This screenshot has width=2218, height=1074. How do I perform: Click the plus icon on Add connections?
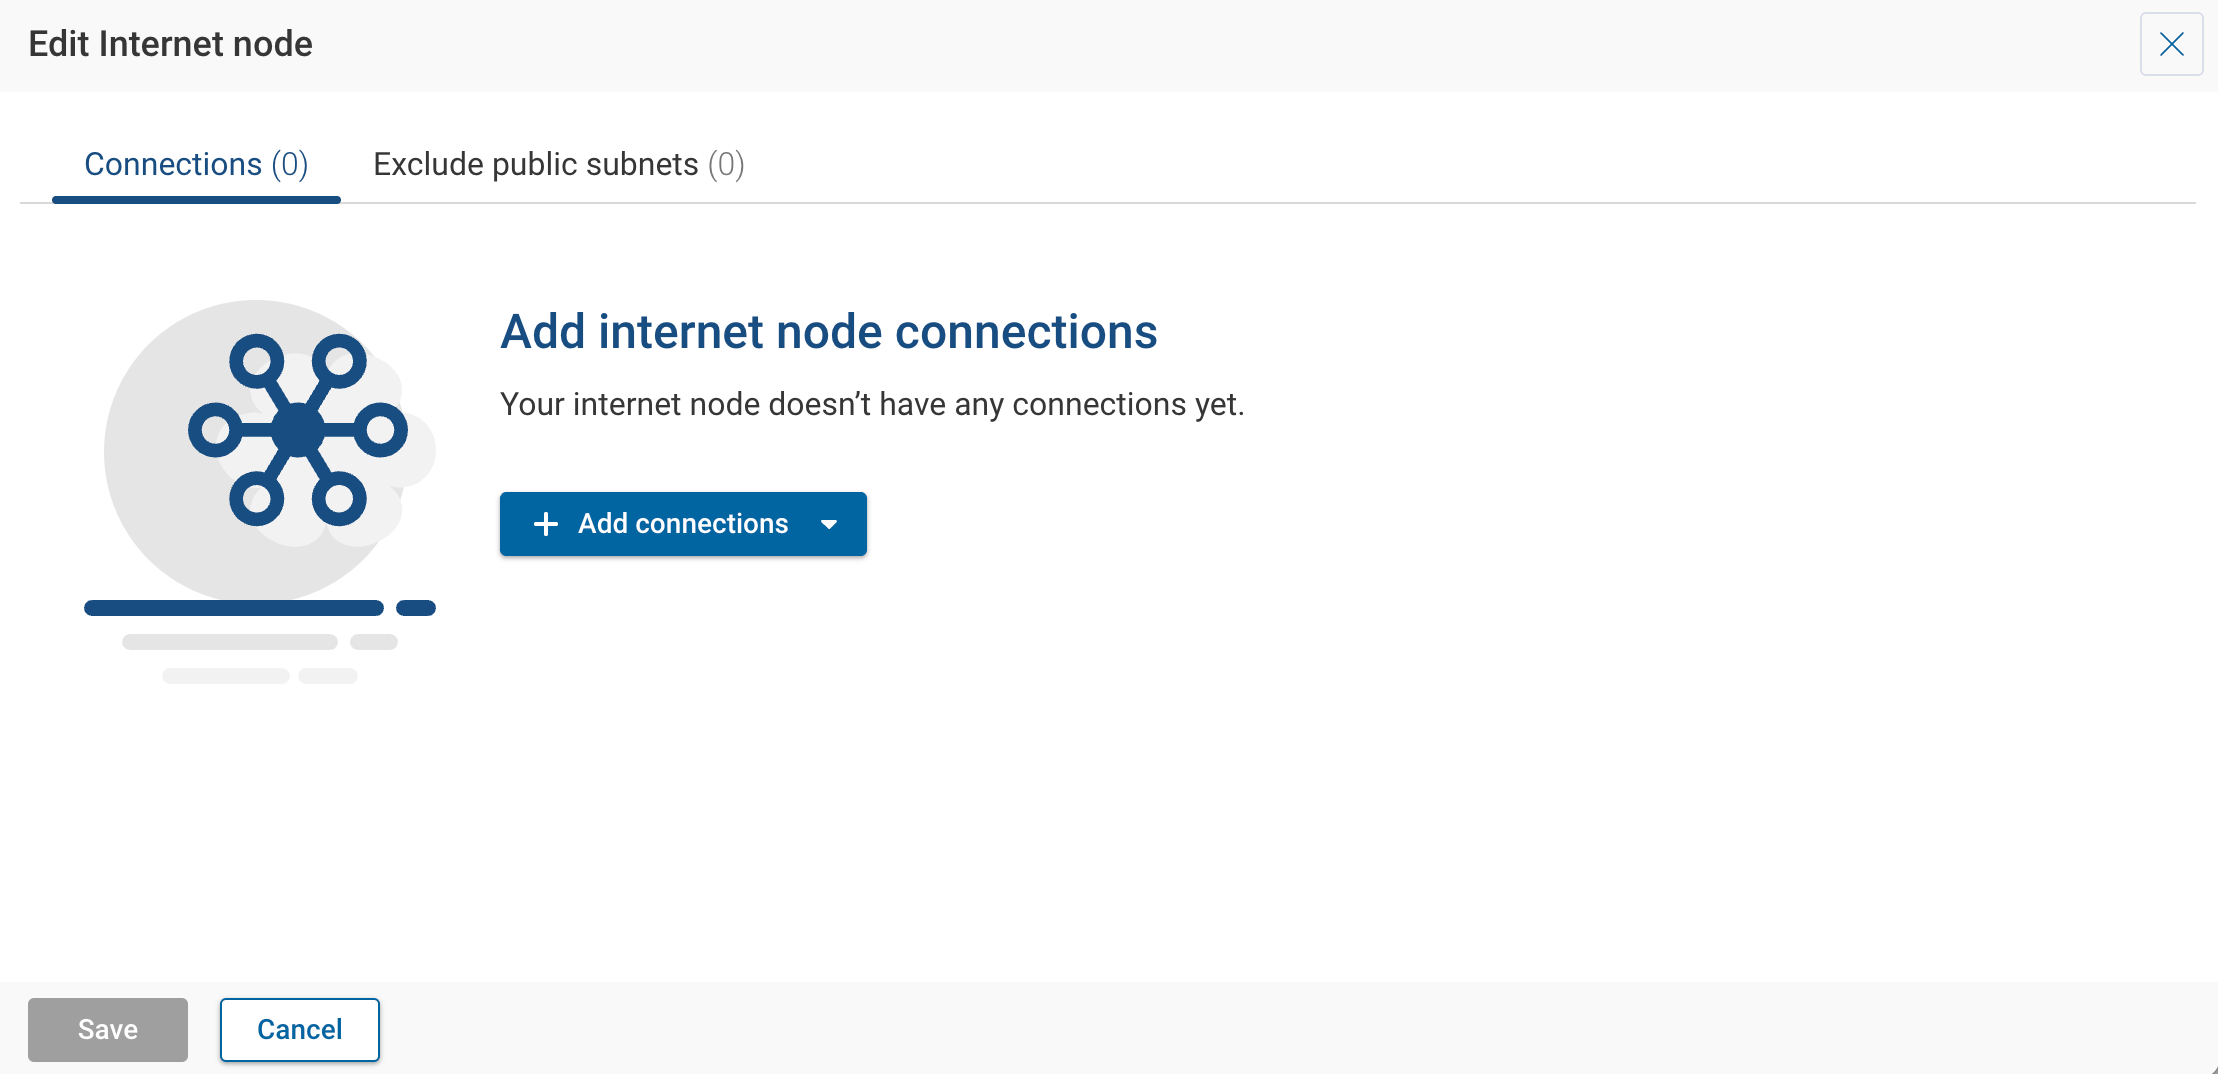545,523
